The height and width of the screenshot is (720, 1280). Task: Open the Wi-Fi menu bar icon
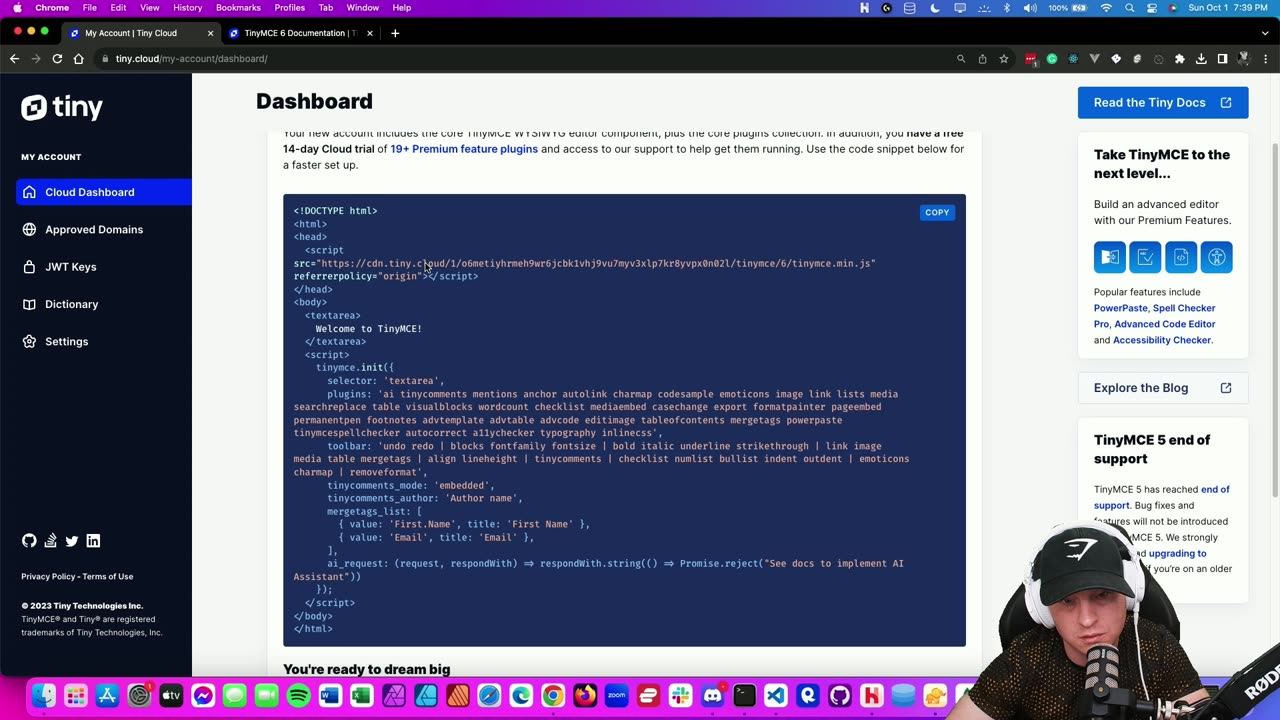point(1106,8)
